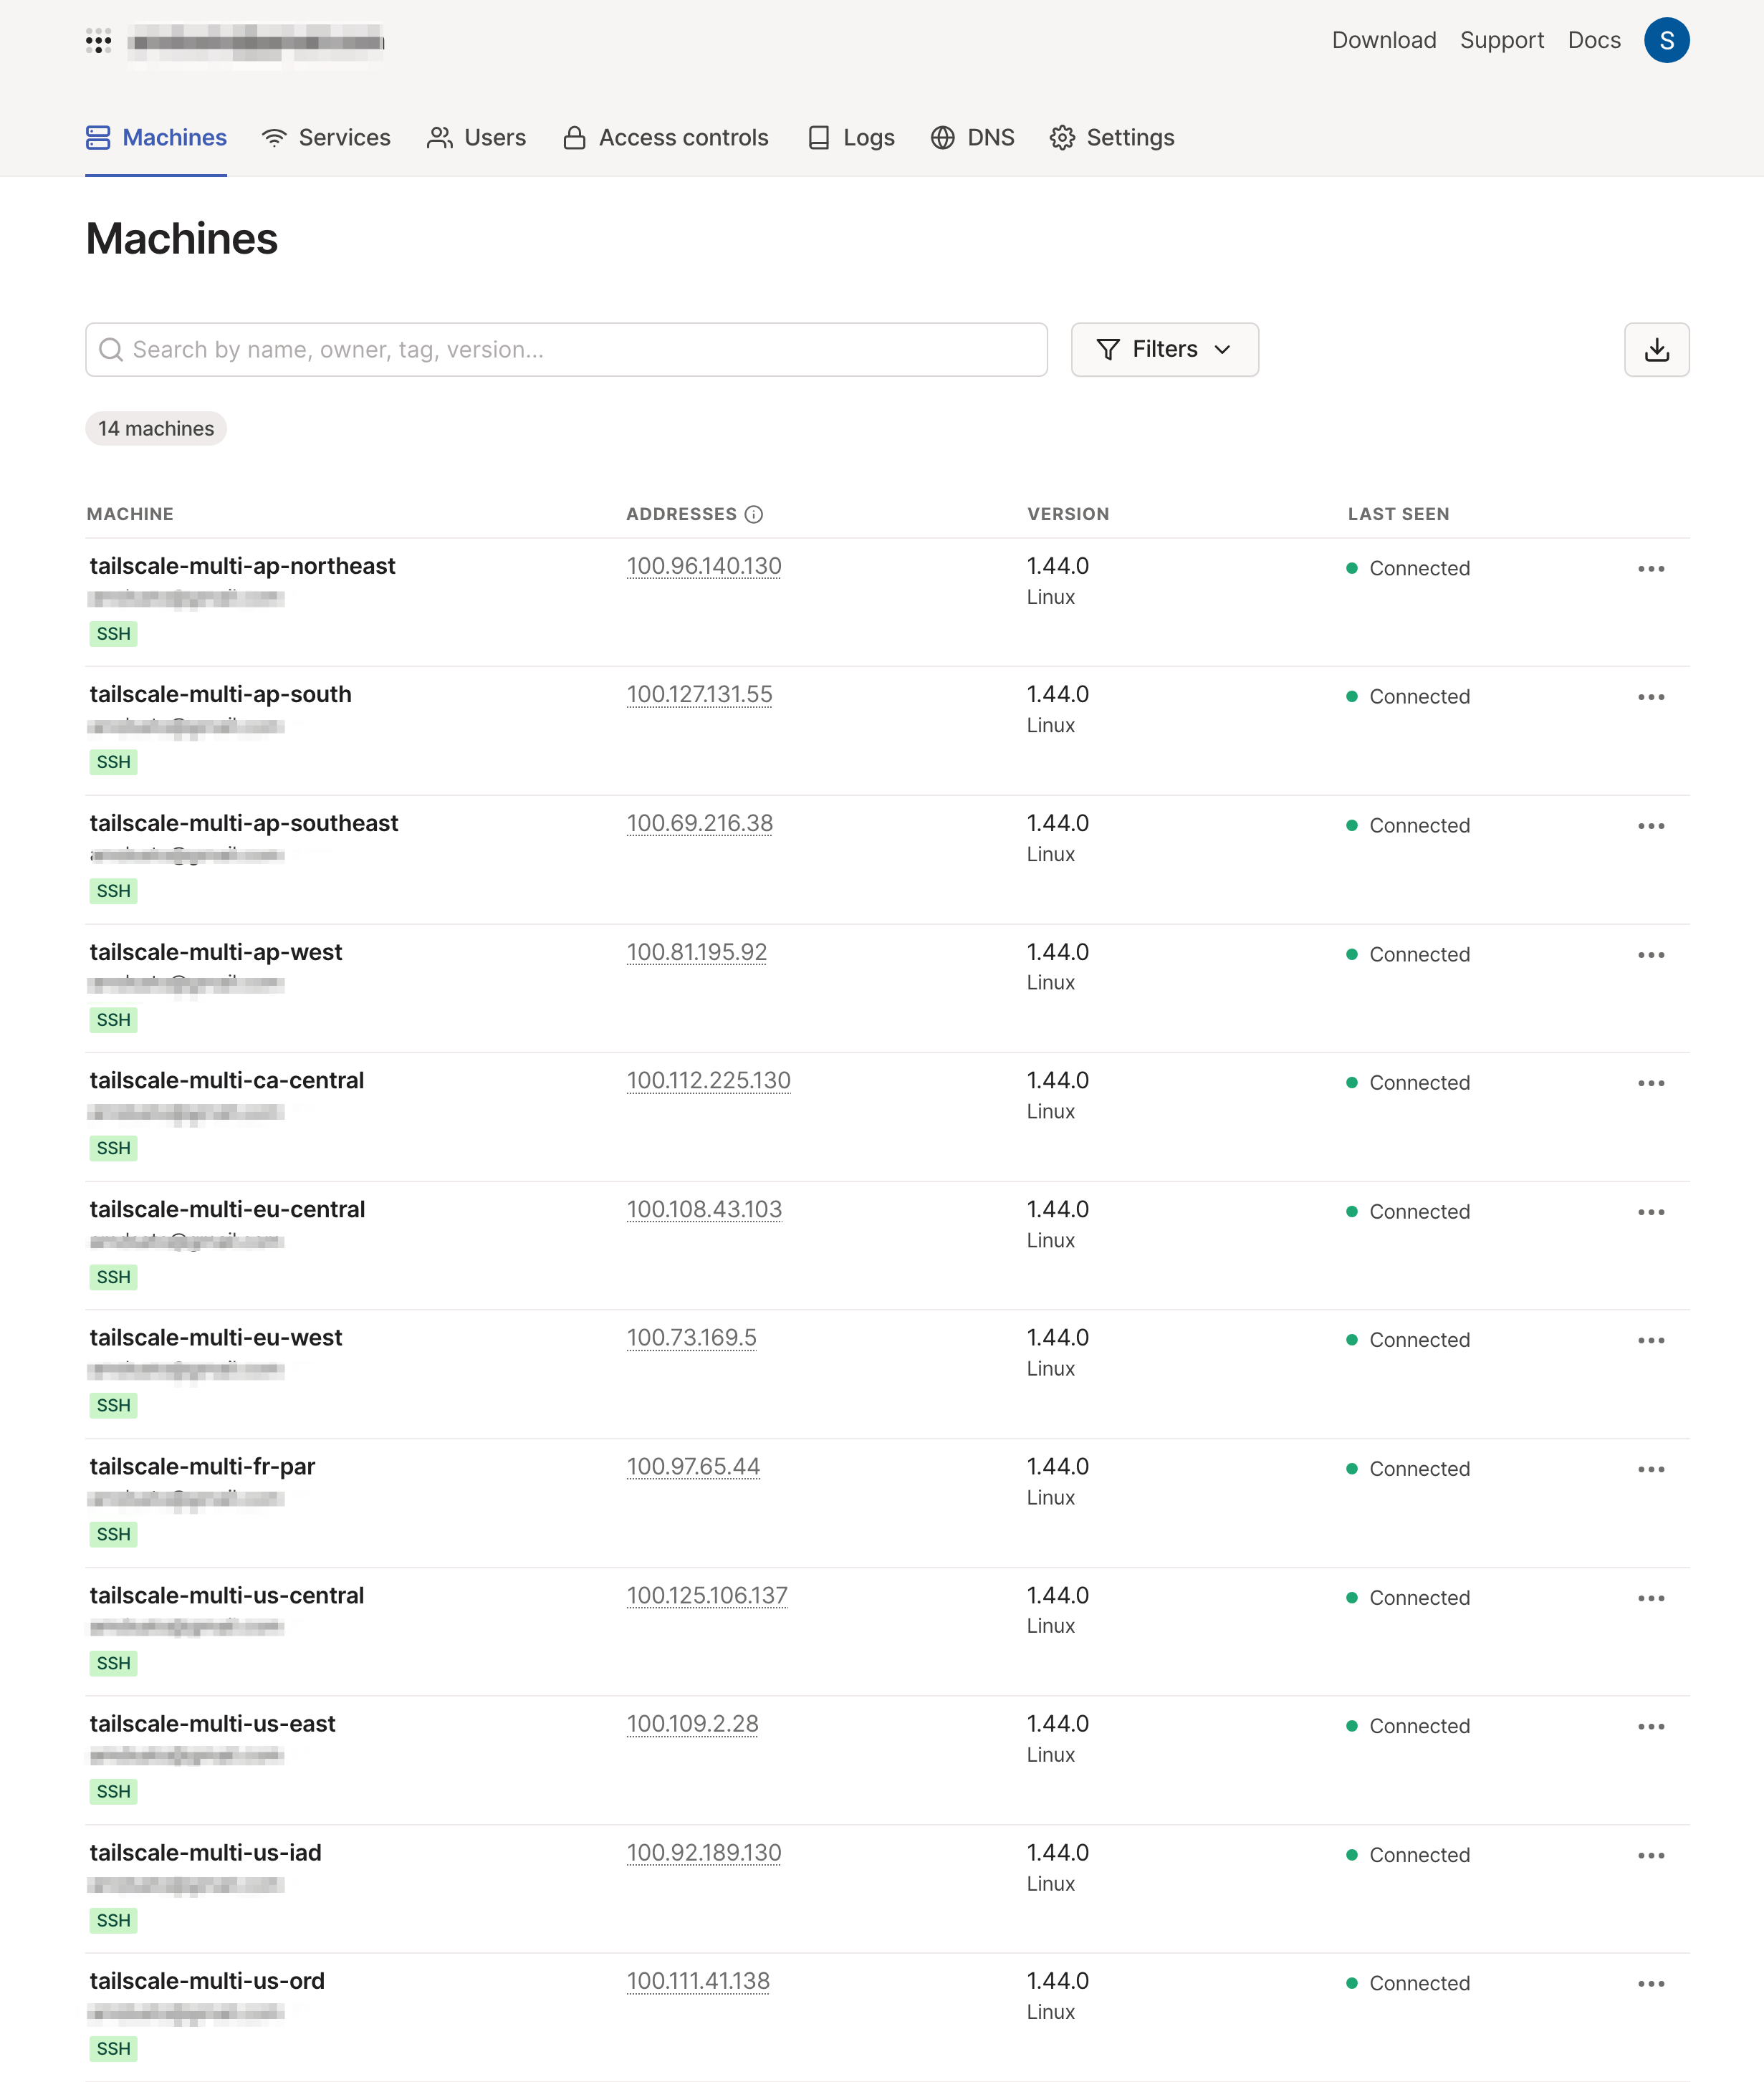Go to the DNS tab

coord(972,138)
